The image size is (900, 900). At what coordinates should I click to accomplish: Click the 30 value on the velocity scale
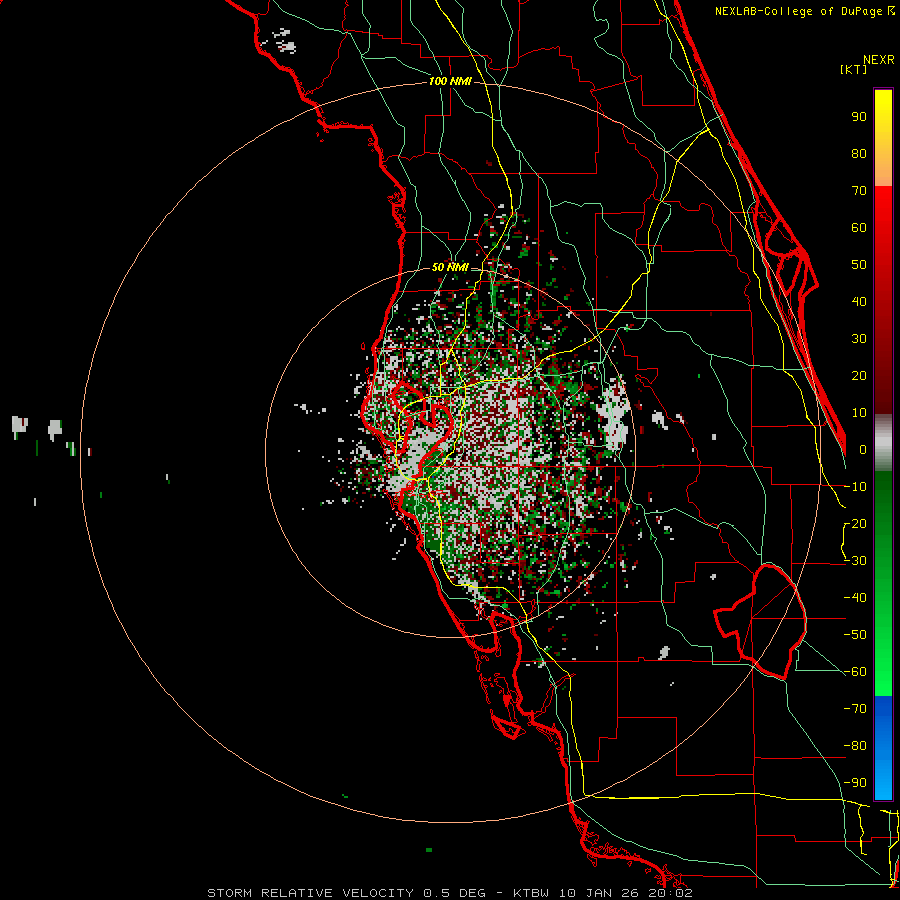(859, 339)
